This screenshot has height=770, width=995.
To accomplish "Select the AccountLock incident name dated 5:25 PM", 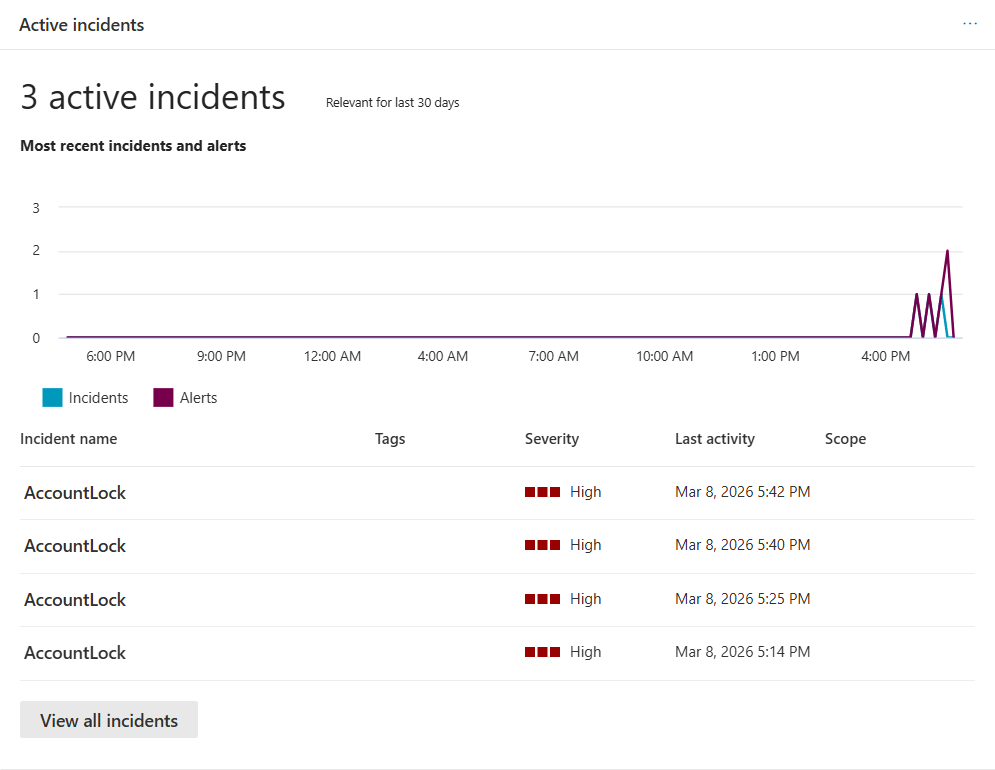I will (75, 600).
